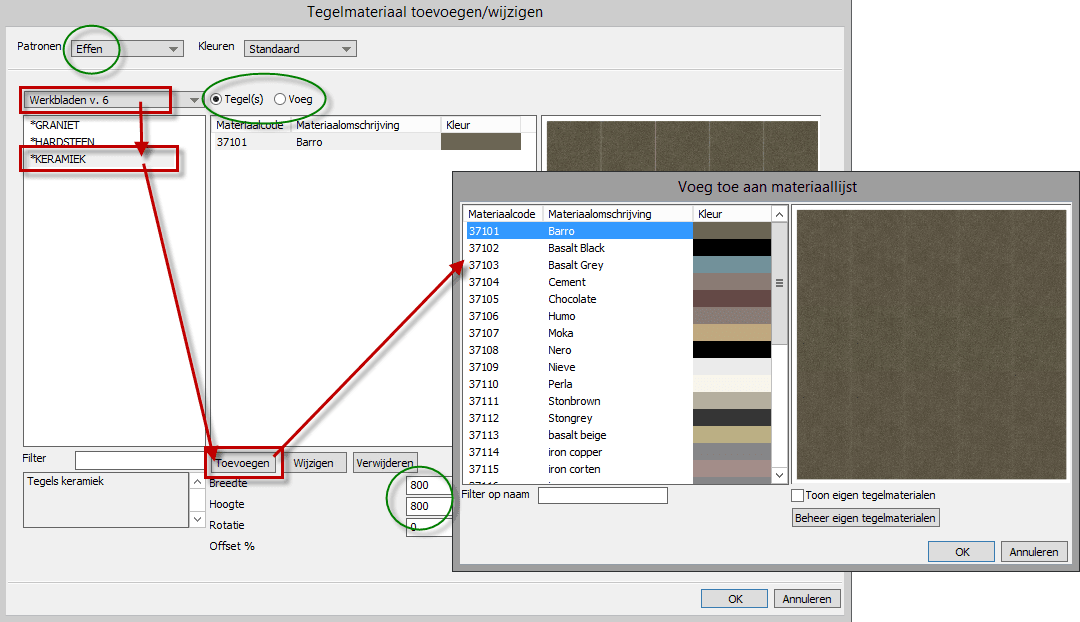Click the Filter op naam input field

pos(602,495)
